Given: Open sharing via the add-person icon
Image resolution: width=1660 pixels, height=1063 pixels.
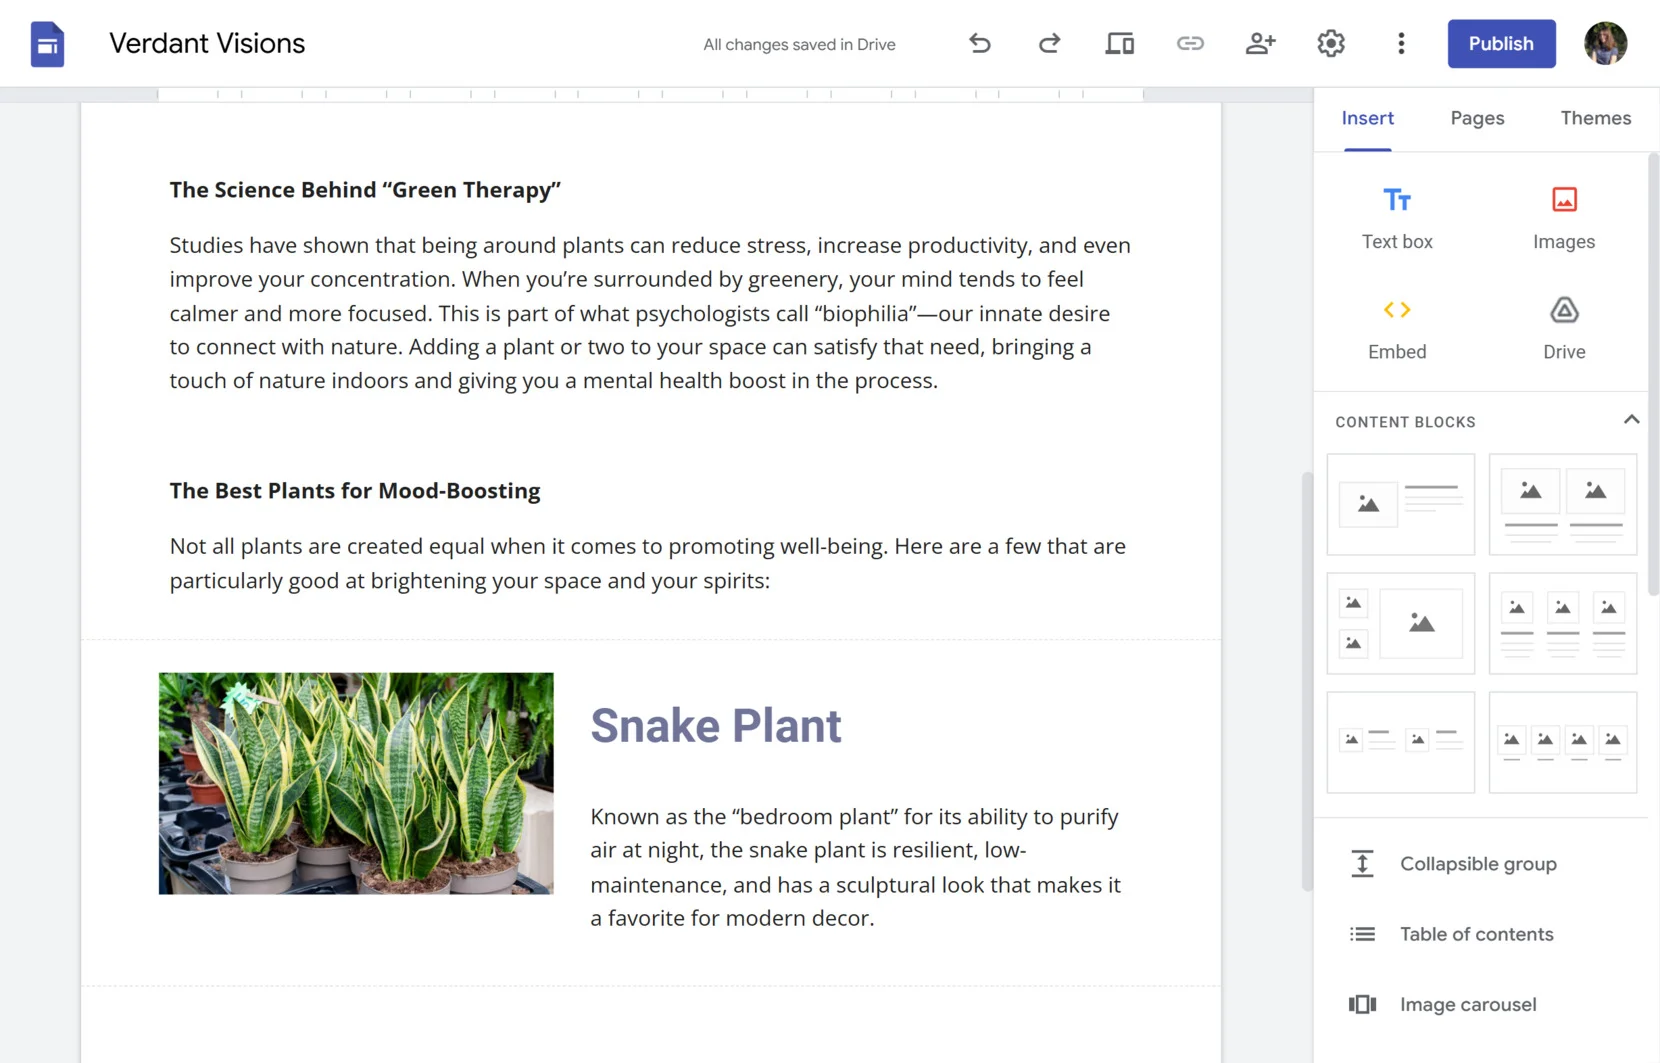Looking at the screenshot, I should 1260,43.
